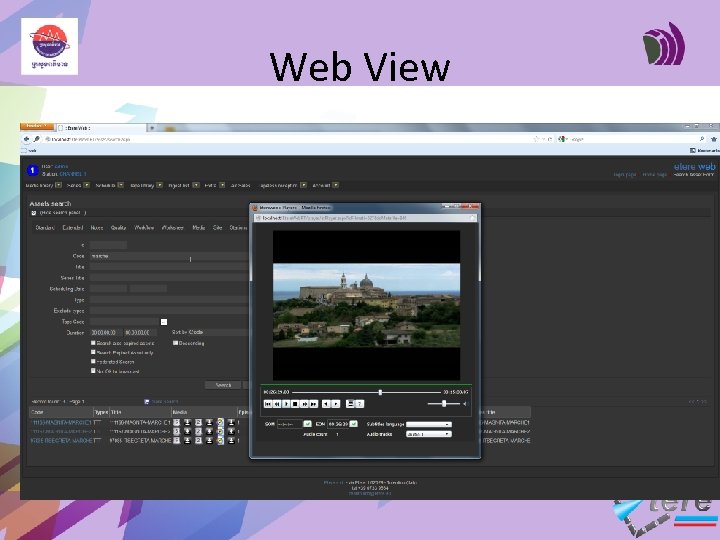Image resolution: width=720 pixels, height=540 pixels.
Task: Open the Notes search tab
Action: [x=96, y=227]
